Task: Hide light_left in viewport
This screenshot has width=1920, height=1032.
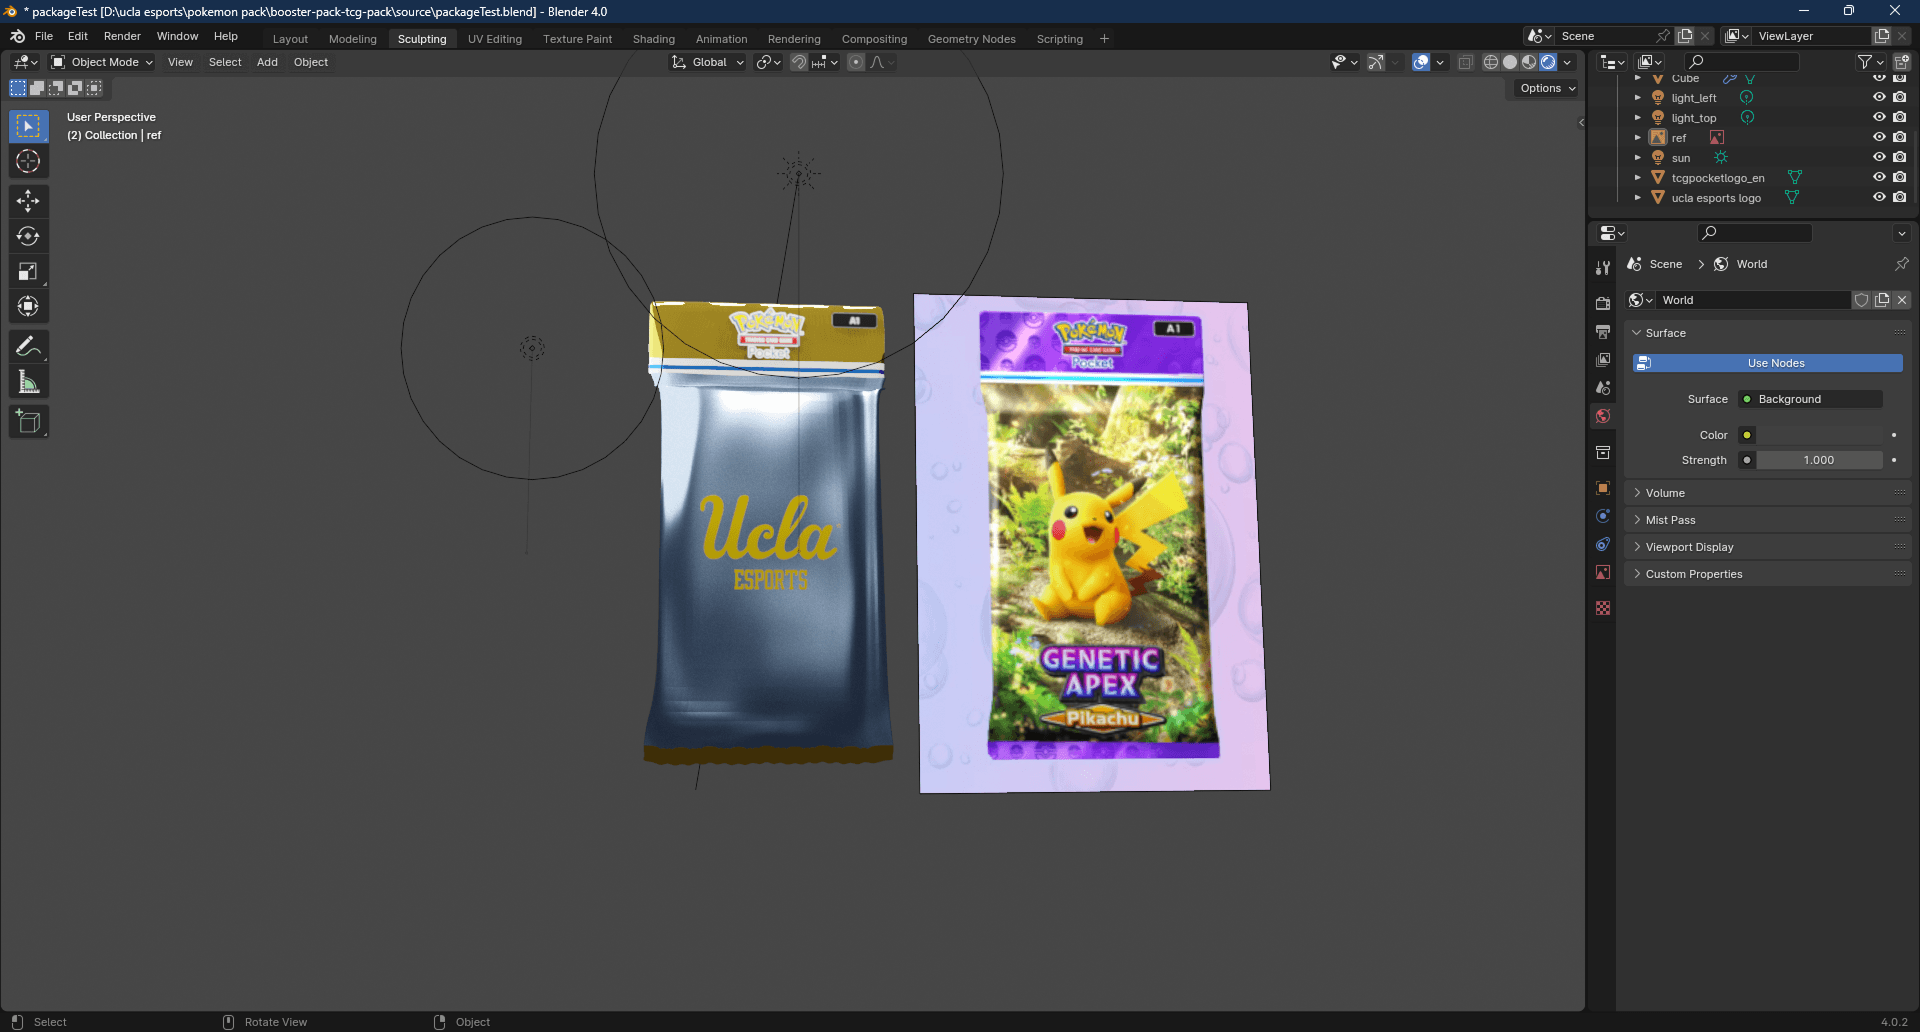Action: (x=1879, y=98)
